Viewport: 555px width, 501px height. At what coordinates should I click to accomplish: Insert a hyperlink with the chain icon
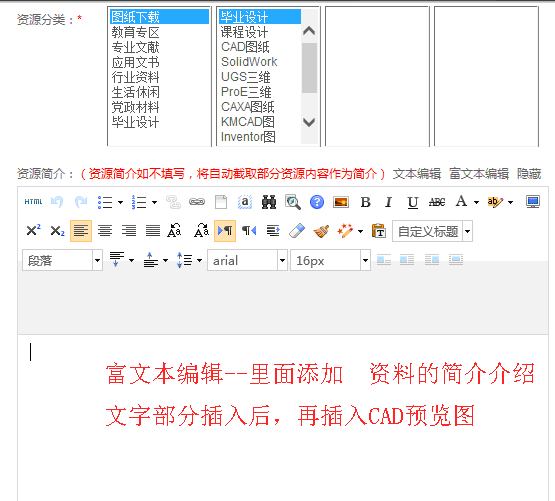pos(197,202)
